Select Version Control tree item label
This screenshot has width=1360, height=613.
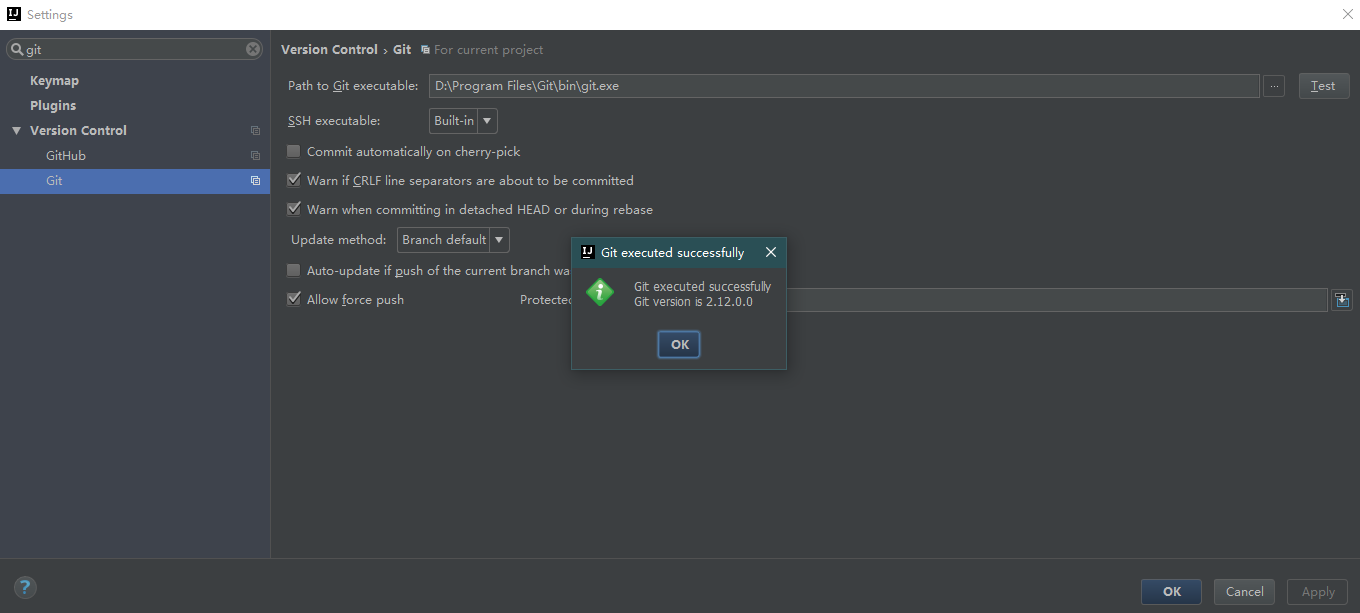pos(78,131)
